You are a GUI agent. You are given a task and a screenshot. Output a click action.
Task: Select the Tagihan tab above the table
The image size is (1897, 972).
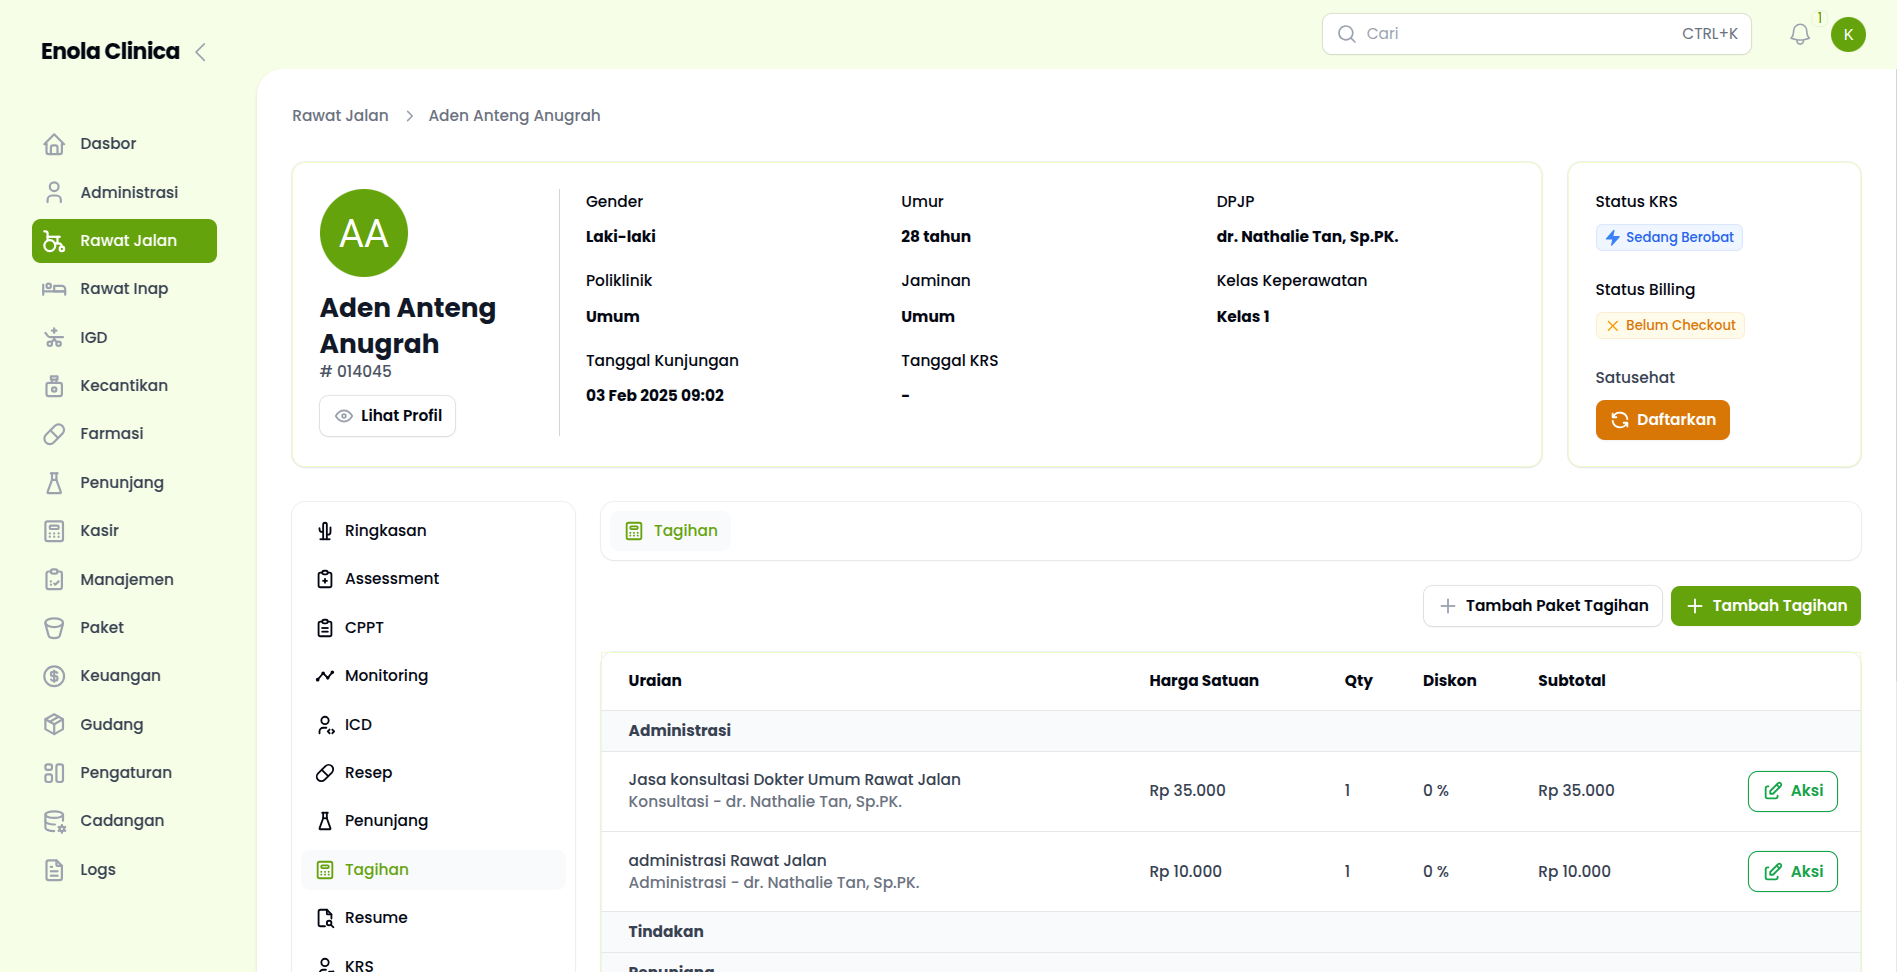click(672, 531)
